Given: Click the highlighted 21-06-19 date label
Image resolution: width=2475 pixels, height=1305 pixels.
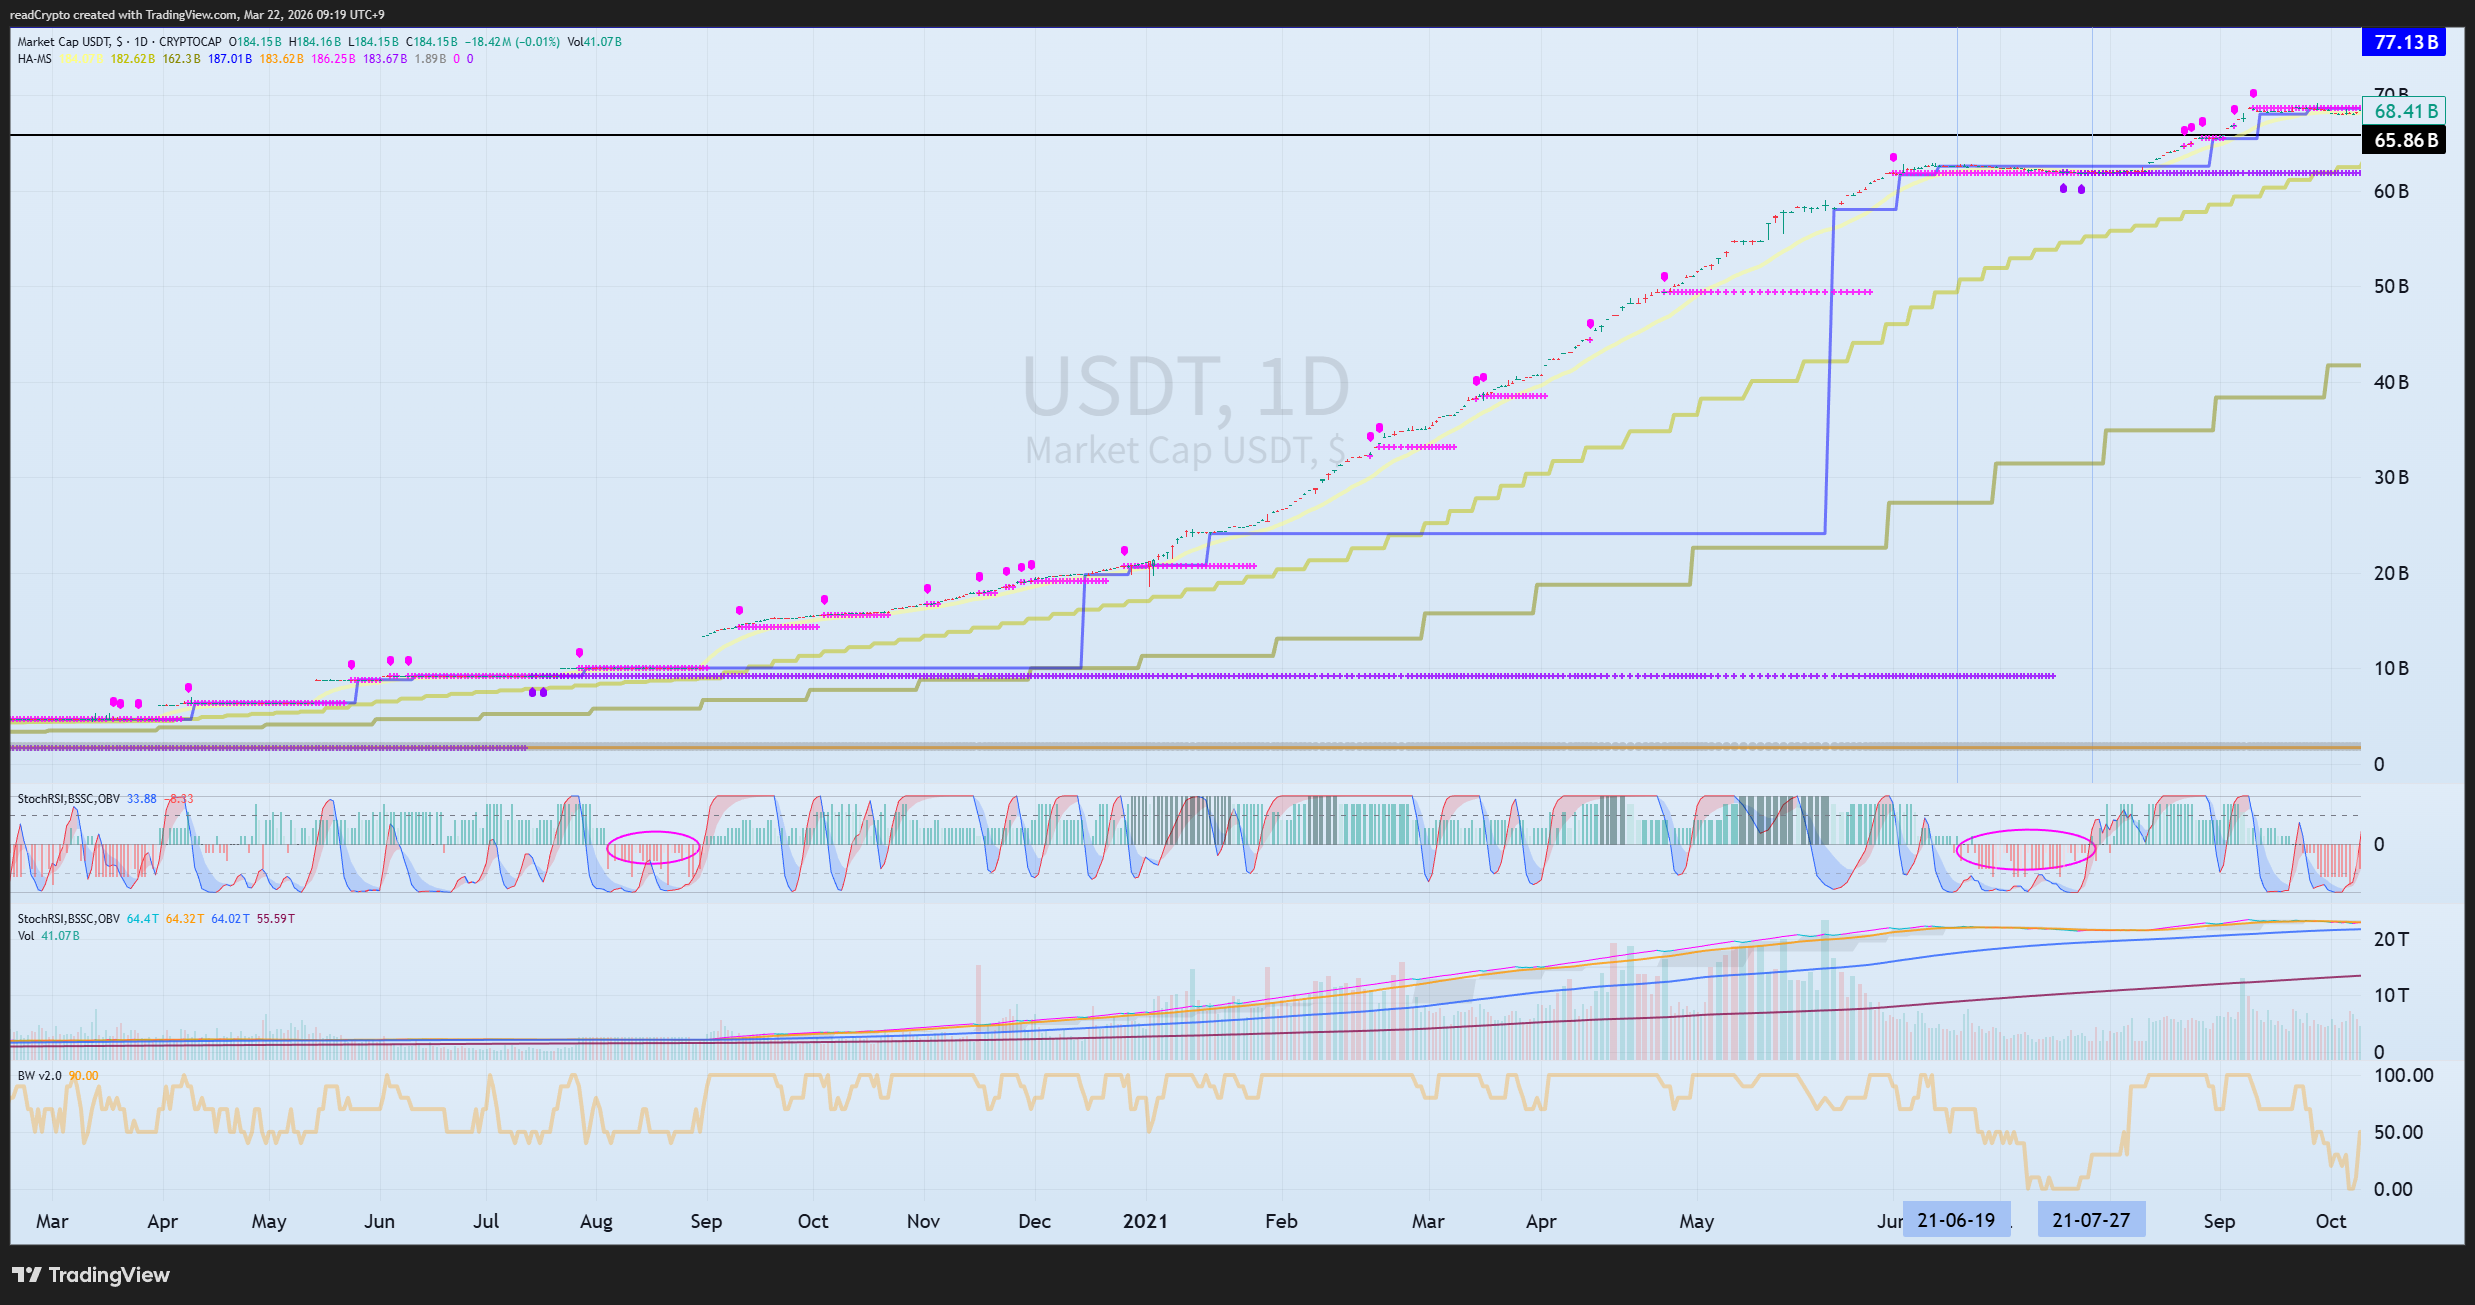Looking at the screenshot, I should click(1956, 1220).
